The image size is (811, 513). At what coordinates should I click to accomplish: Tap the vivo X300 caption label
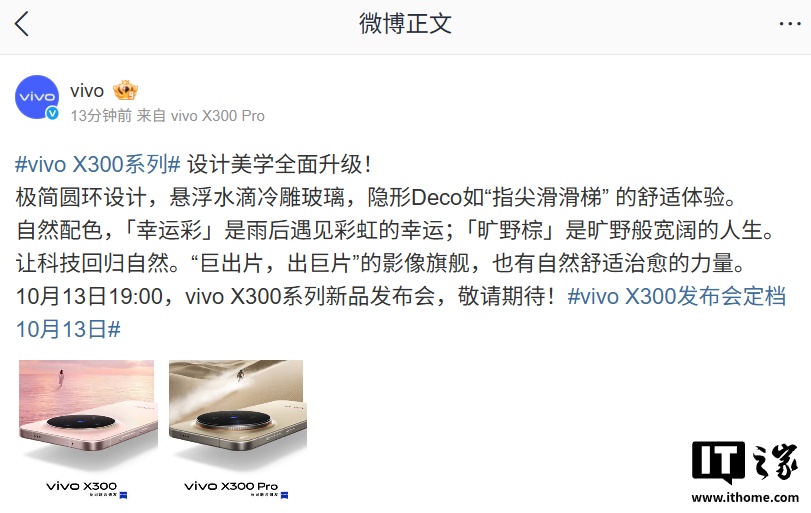tap(81, 486)
